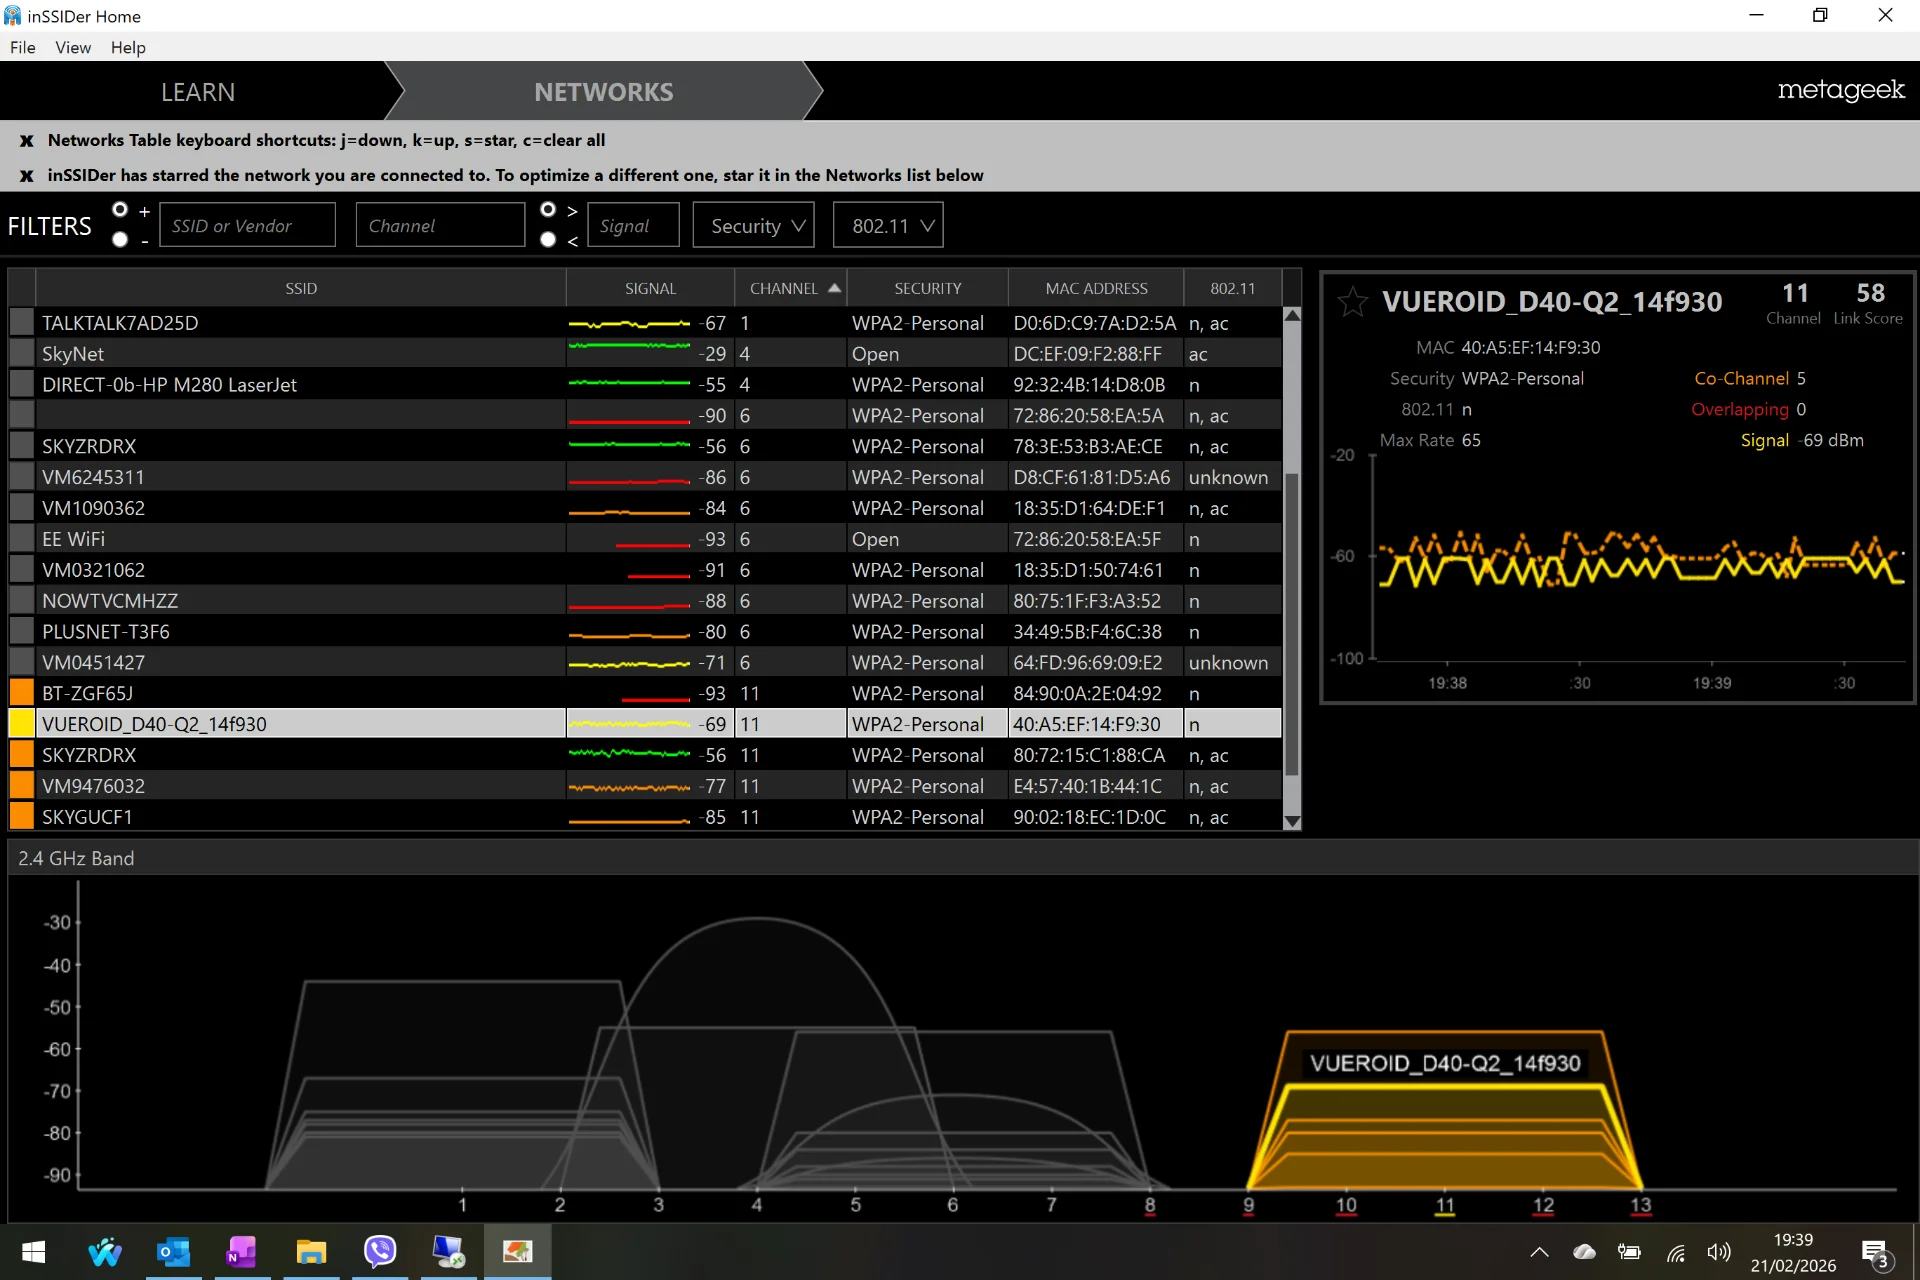Select the VM0321062 network row
The width and height of the screenshot is (1920, 1280).
[x=645, y=570]
